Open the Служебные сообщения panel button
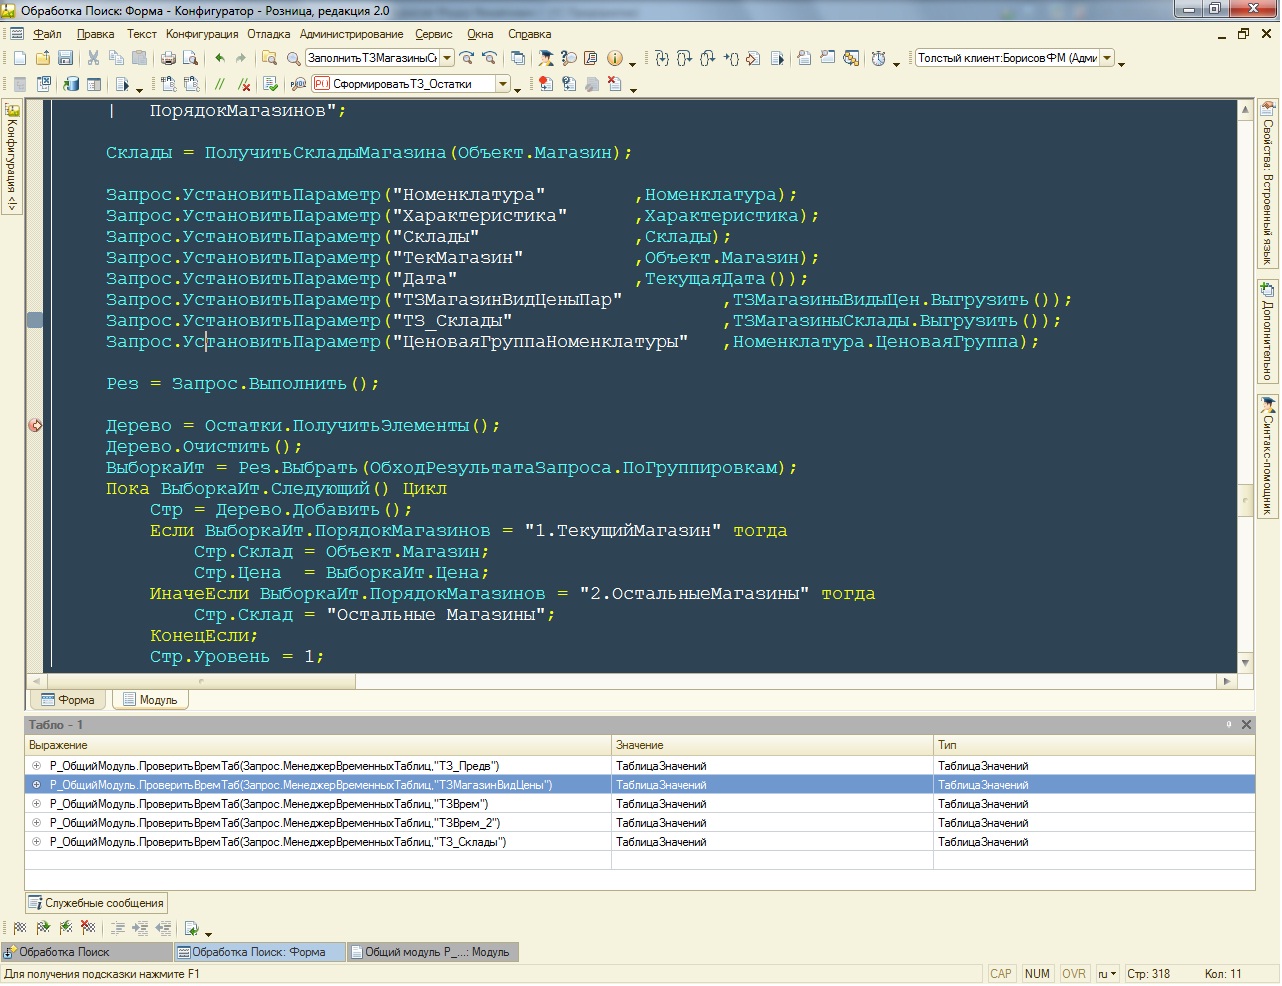1282x986 pixels. 96,903
